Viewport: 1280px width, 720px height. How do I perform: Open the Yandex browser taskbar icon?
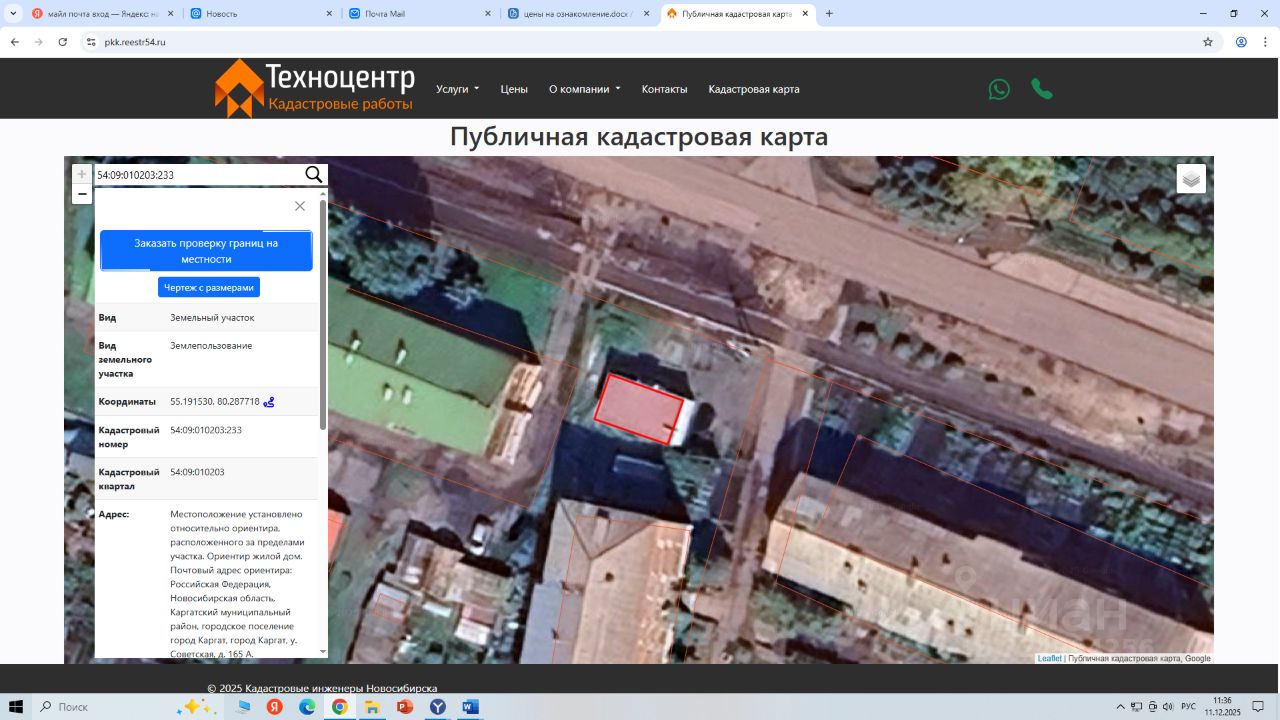tap(274, 707)
